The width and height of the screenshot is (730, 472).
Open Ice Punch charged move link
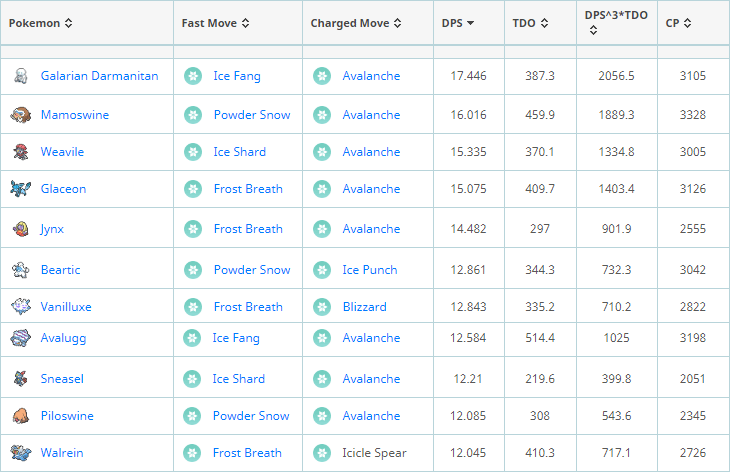coord(370,270)
